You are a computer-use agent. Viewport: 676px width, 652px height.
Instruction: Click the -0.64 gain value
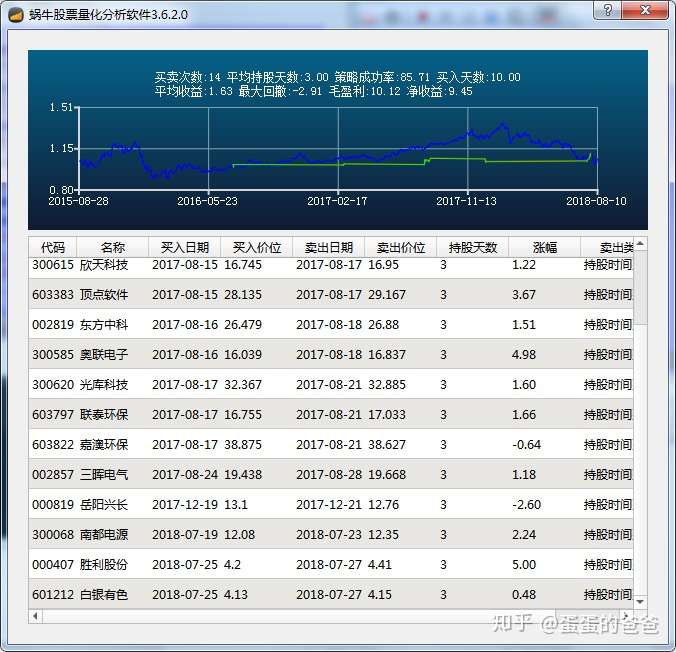(526, 445)
